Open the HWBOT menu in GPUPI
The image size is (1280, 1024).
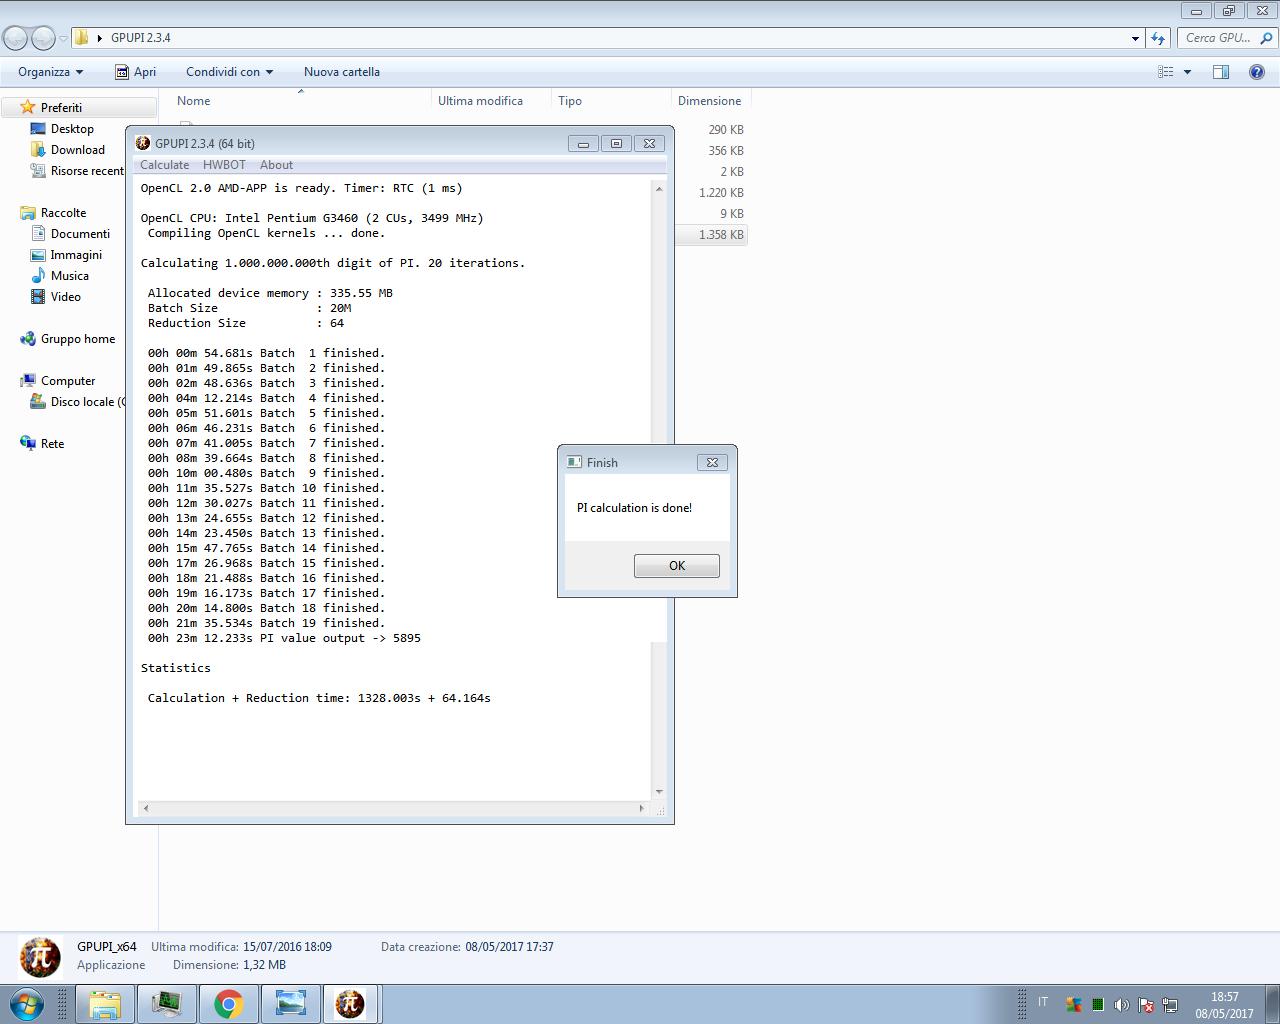pos(224,165)
